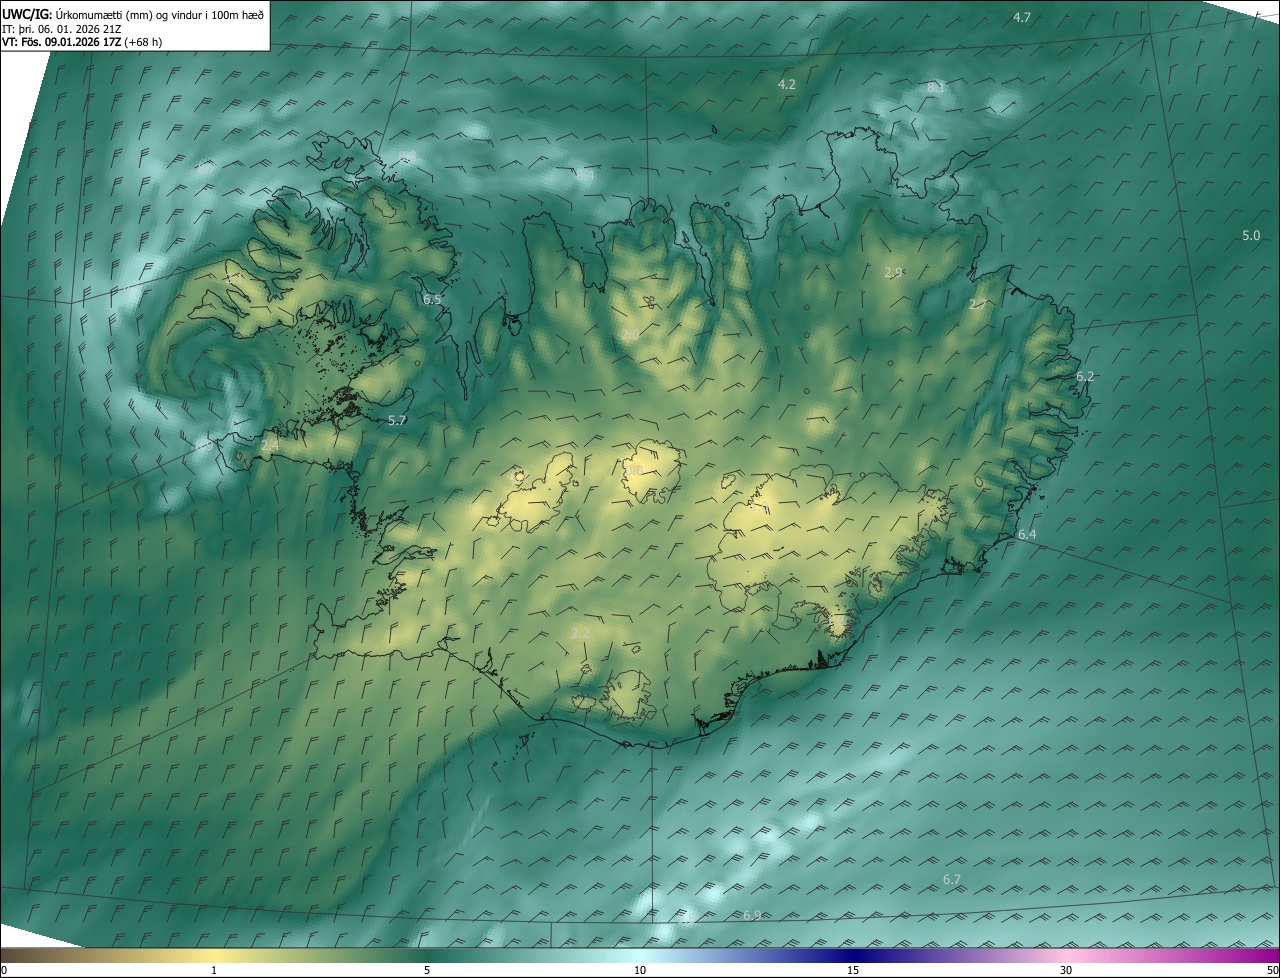Click the 8.1 value label

(936, 88)
